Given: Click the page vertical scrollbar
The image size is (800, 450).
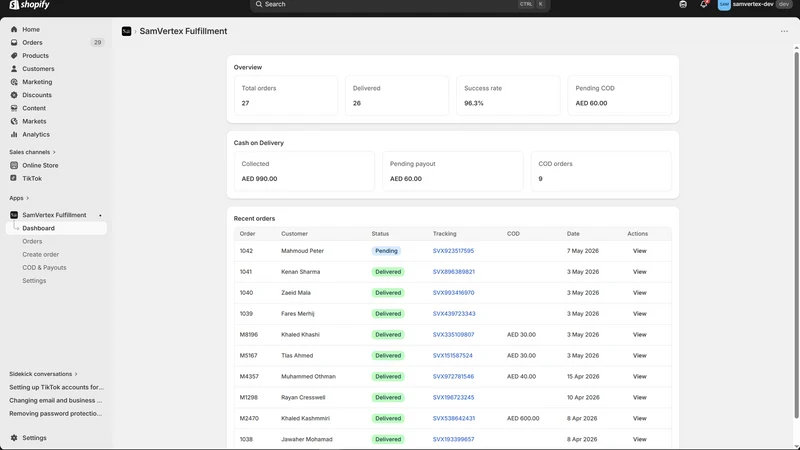Looking at the screenshot, I should [796, 235].
